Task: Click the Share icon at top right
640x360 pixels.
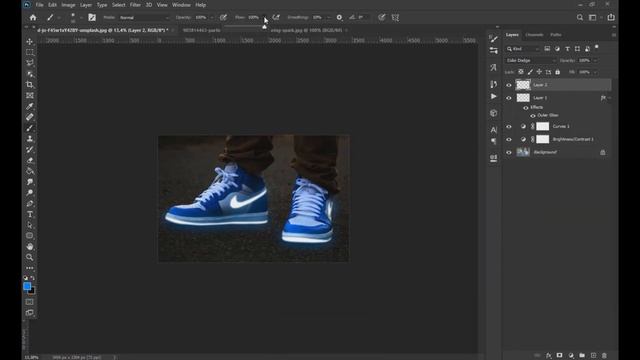Action: tap(611, 17)
